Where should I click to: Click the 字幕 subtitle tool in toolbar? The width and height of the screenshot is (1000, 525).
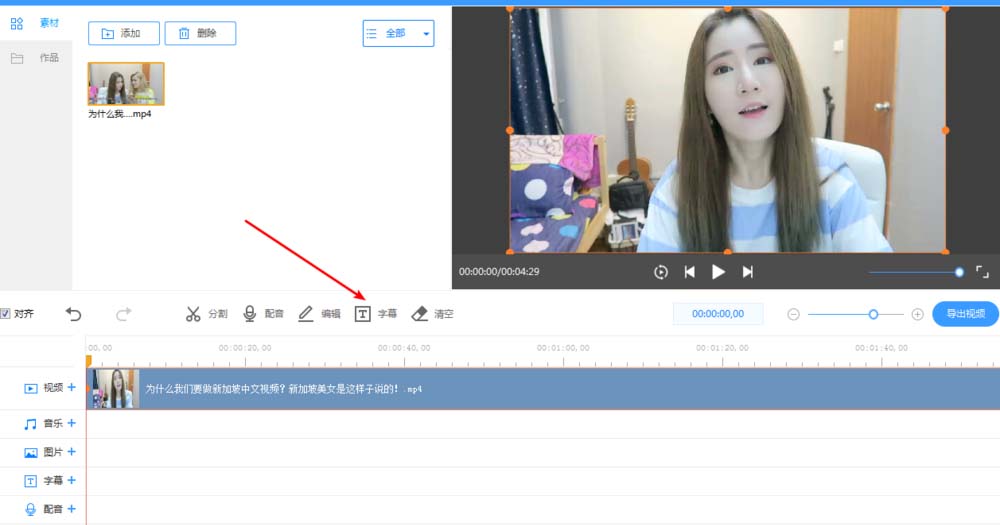point(376,314)
